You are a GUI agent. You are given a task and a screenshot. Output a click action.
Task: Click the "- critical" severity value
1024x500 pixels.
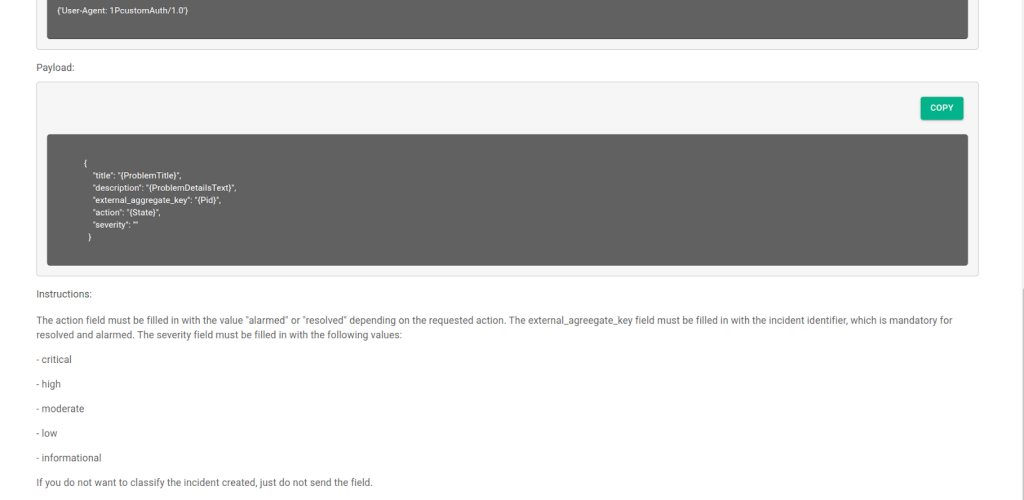(54, 360)
